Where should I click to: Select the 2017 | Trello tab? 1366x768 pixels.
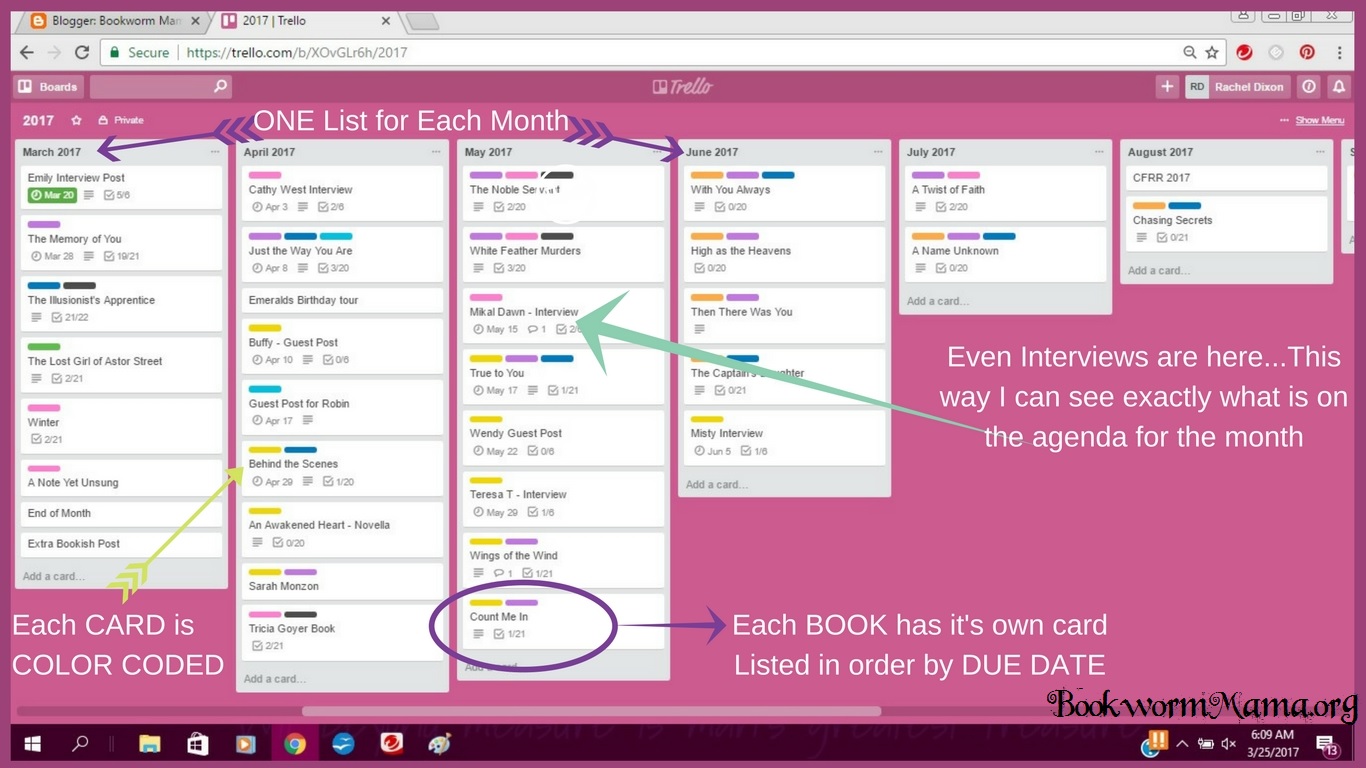[305, 20]
